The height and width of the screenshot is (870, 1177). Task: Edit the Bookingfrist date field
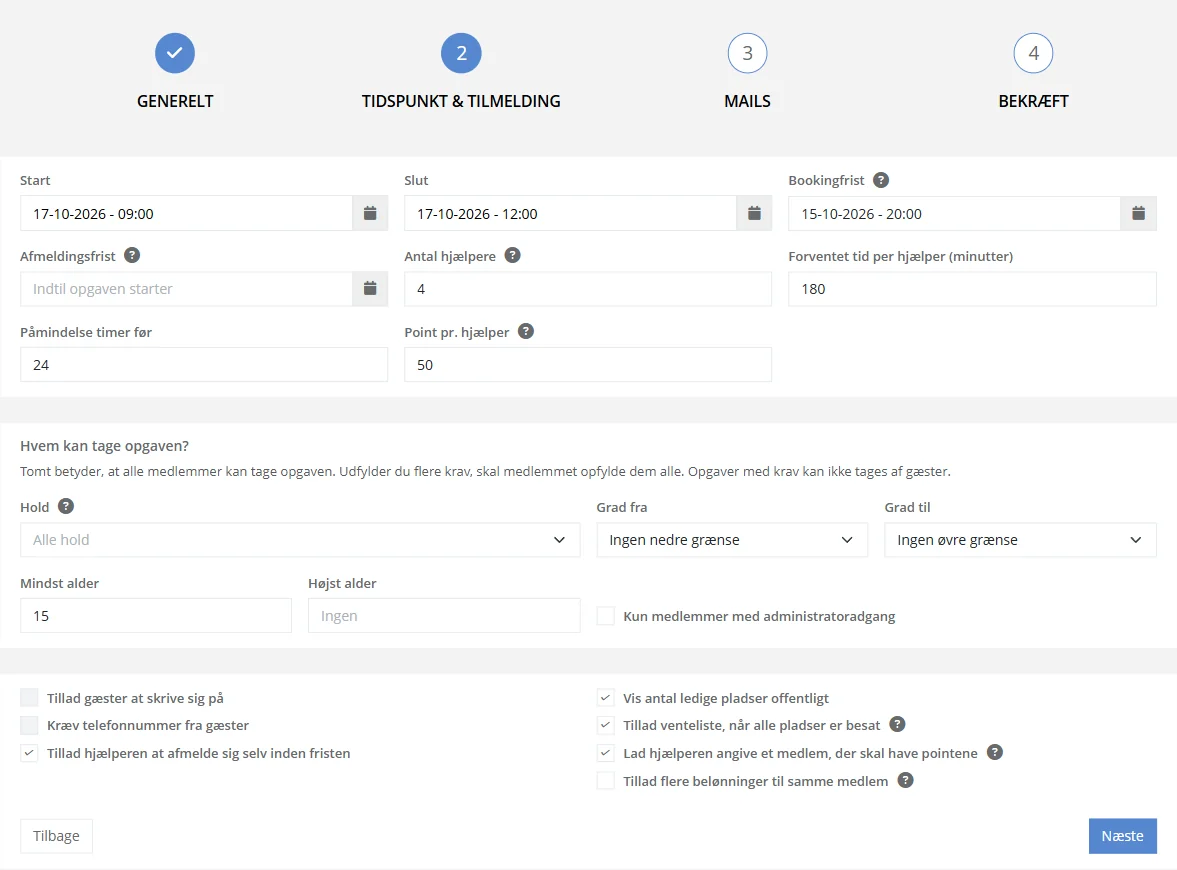point(955,214)
